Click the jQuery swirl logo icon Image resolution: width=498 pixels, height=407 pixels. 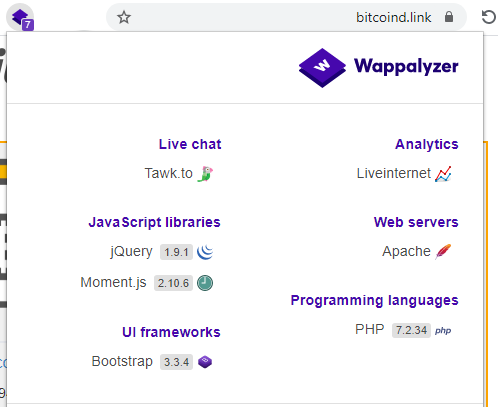[x=205, y=252]
